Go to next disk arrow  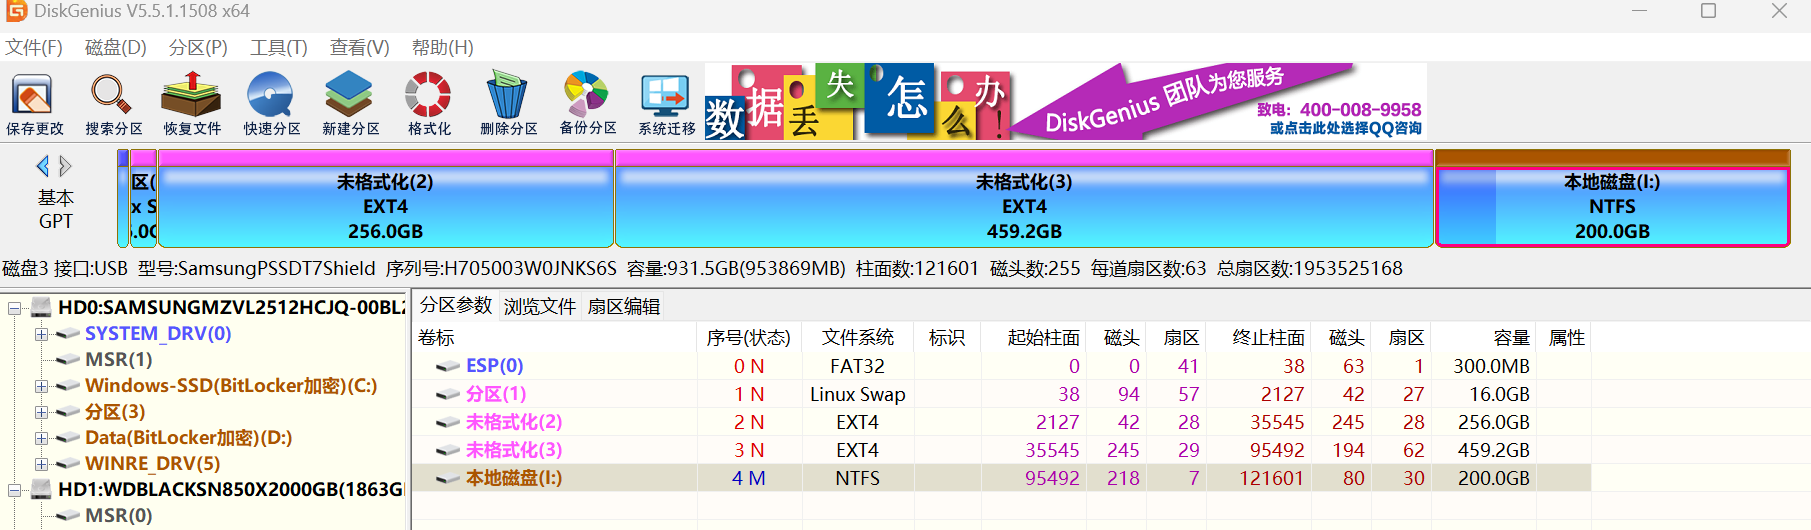point(66,166)
